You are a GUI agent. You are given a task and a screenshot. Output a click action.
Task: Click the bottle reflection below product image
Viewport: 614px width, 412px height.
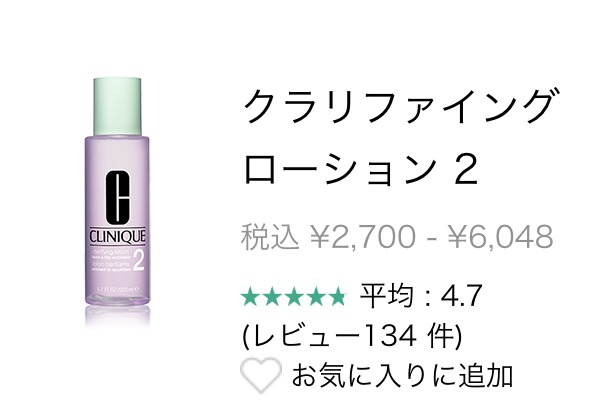(117, 316)
